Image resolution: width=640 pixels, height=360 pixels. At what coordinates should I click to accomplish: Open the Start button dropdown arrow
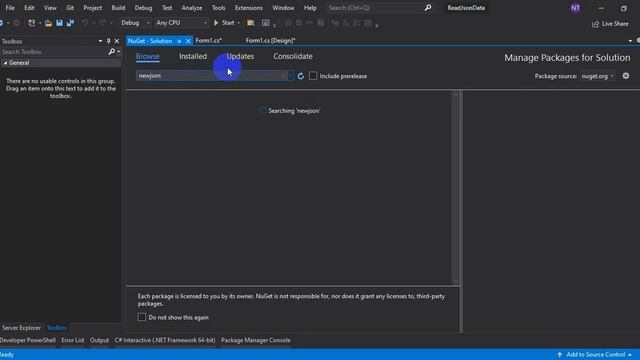coord(238,23)
